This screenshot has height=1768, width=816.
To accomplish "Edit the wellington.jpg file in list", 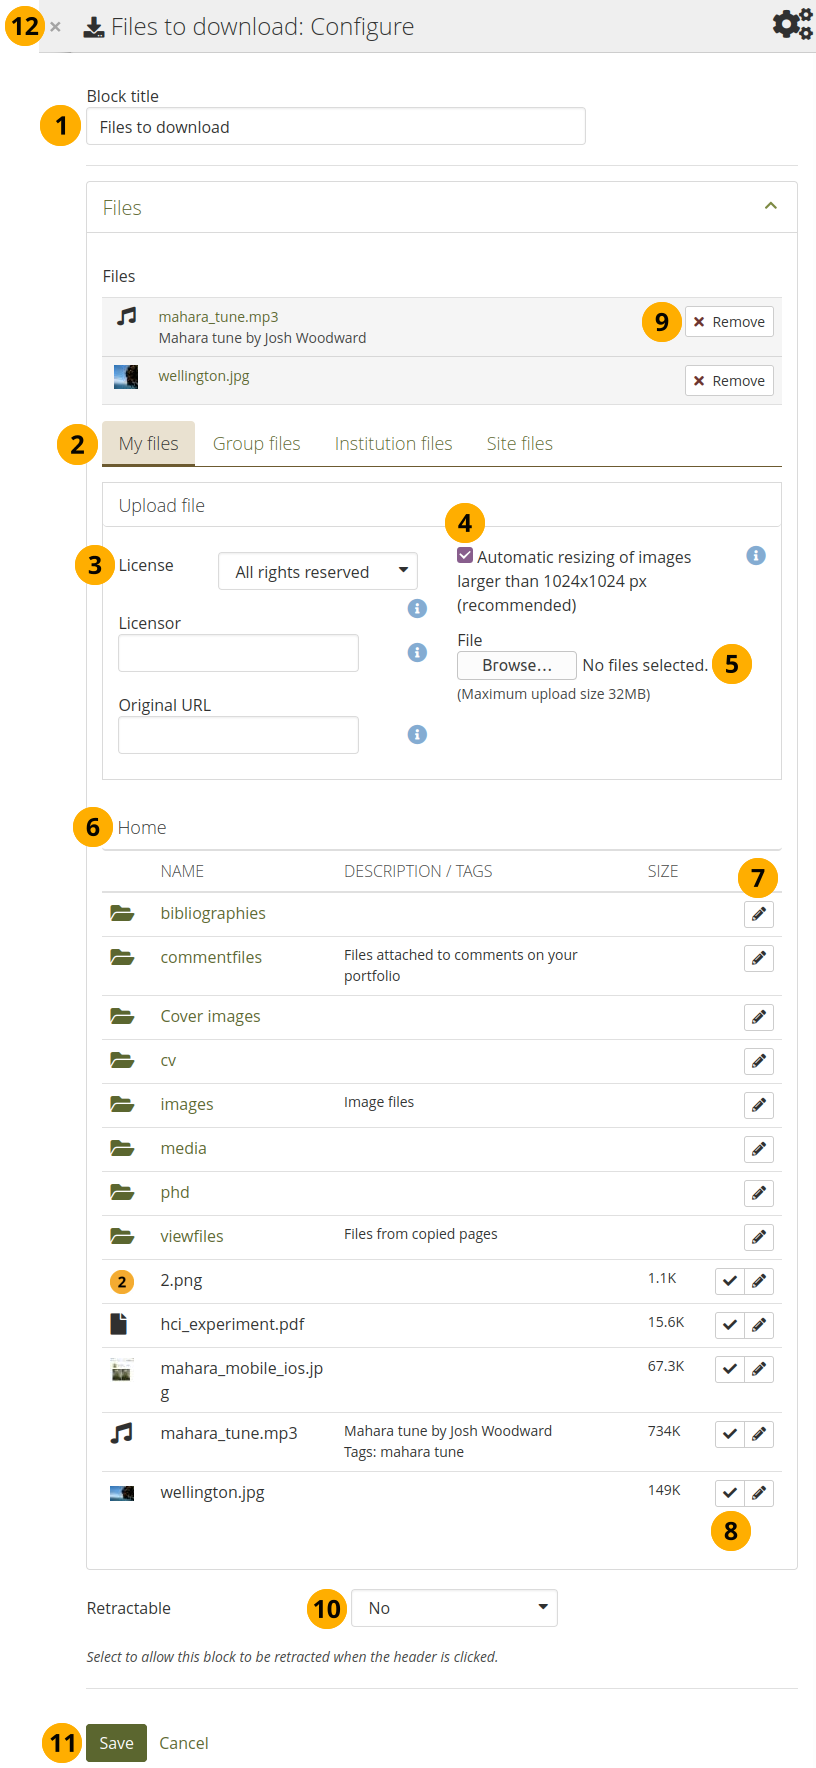I will point(759,1493).
